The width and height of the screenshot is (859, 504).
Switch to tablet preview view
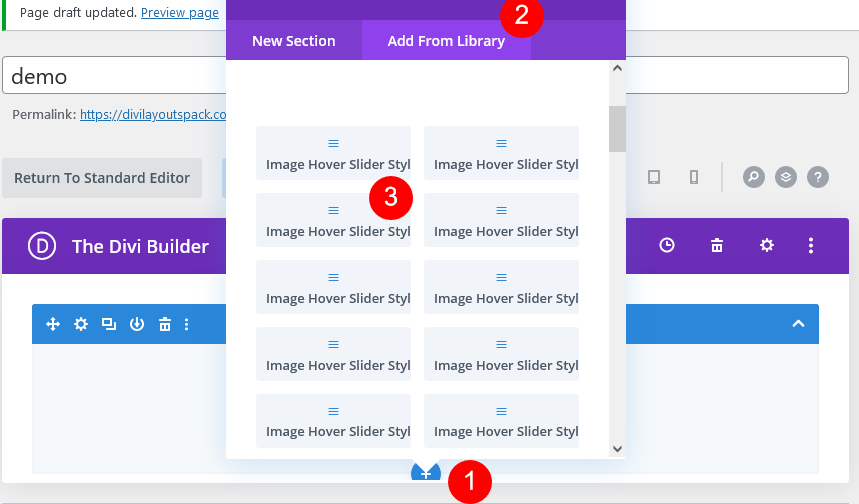click(x=654, y=177)
